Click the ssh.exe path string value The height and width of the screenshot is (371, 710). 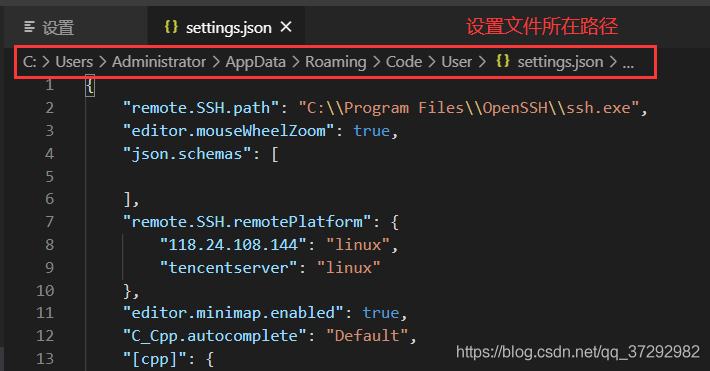coord(469,108)
